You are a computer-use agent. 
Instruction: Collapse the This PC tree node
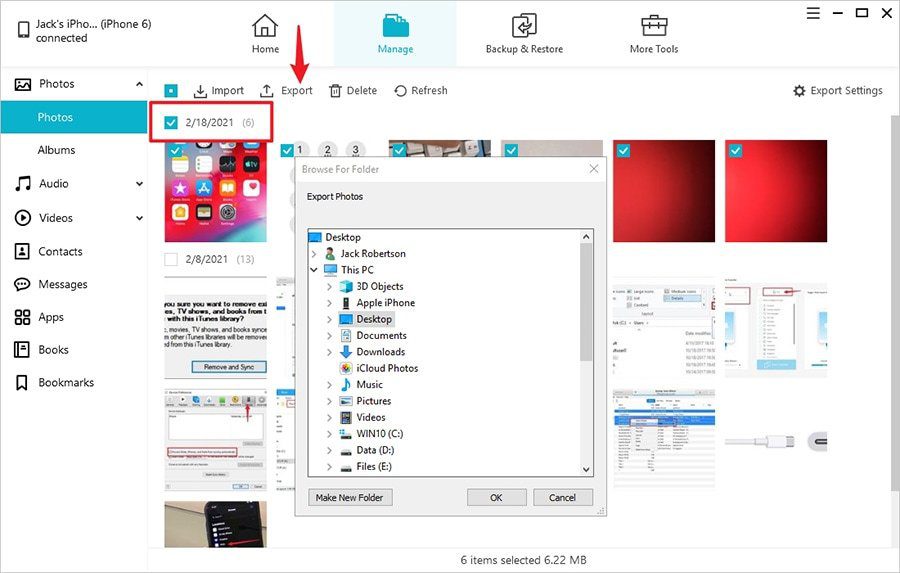pos(313,269)
